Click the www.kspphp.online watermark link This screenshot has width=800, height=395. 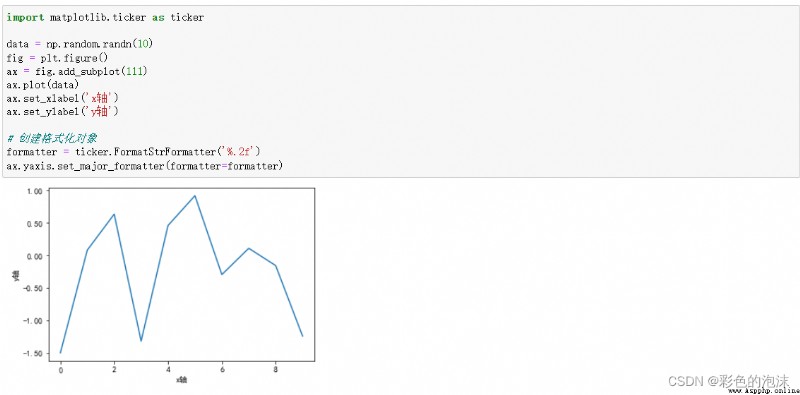pyautogui.click(x=763, y=390)
